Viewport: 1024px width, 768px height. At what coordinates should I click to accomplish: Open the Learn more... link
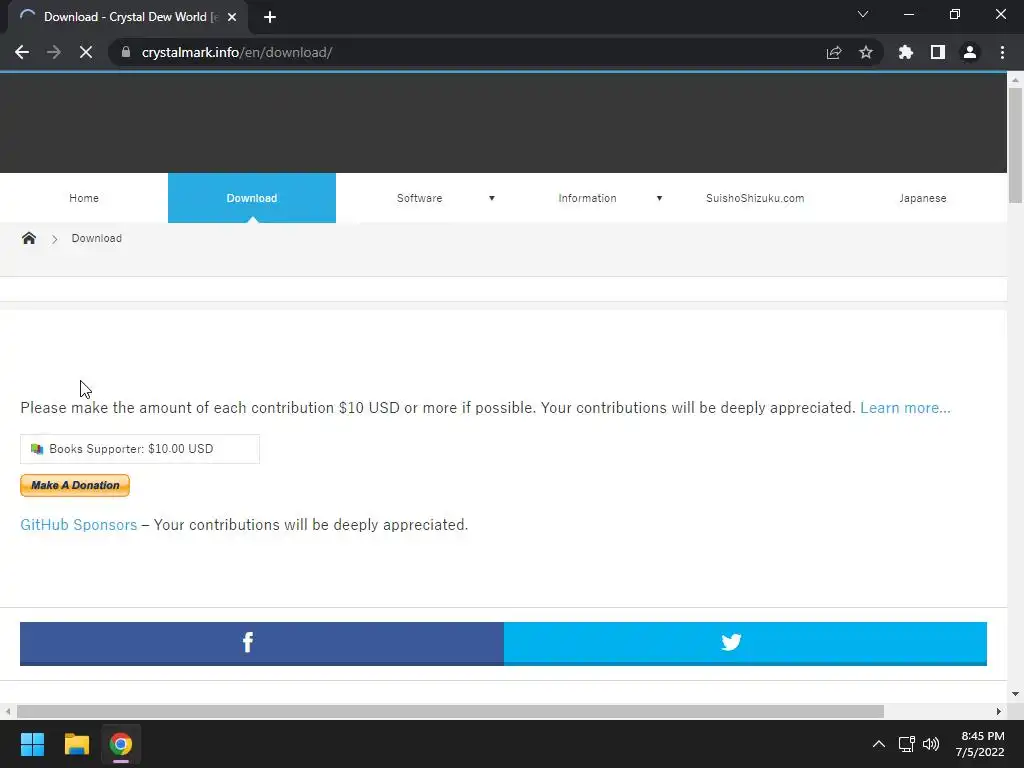tap(905, 408)
